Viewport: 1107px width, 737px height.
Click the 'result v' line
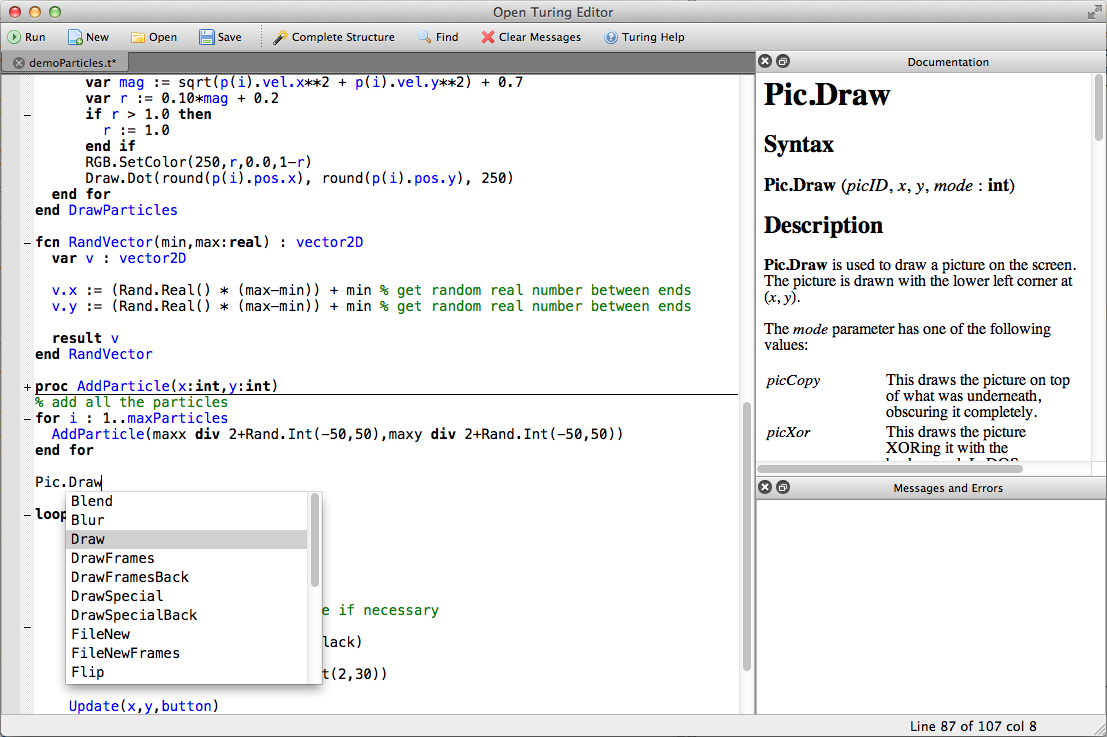pos(85,338)
